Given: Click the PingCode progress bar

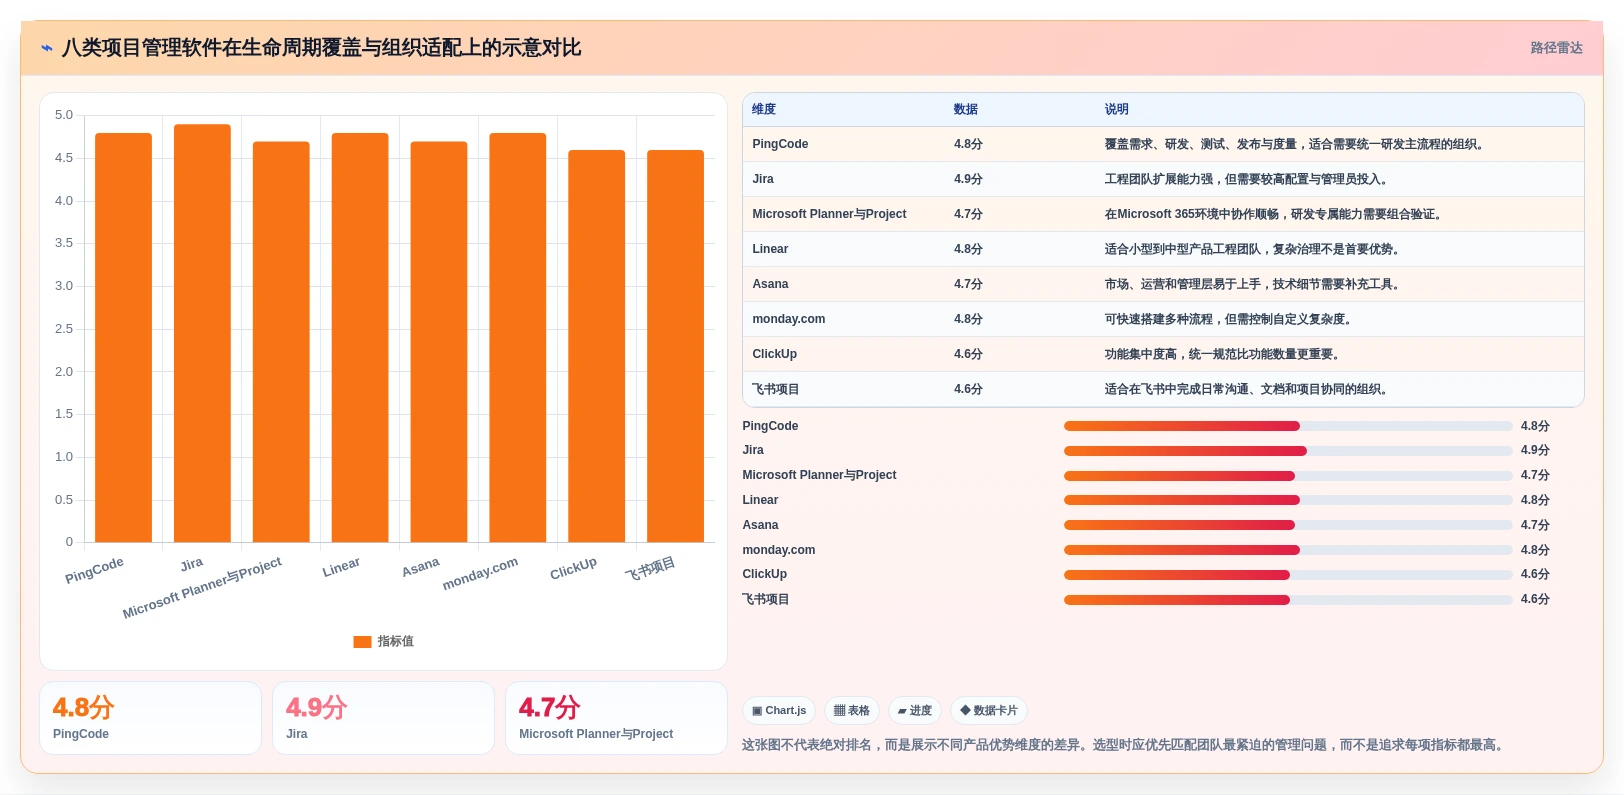Looking at the screenshot, I should 1288,426.
